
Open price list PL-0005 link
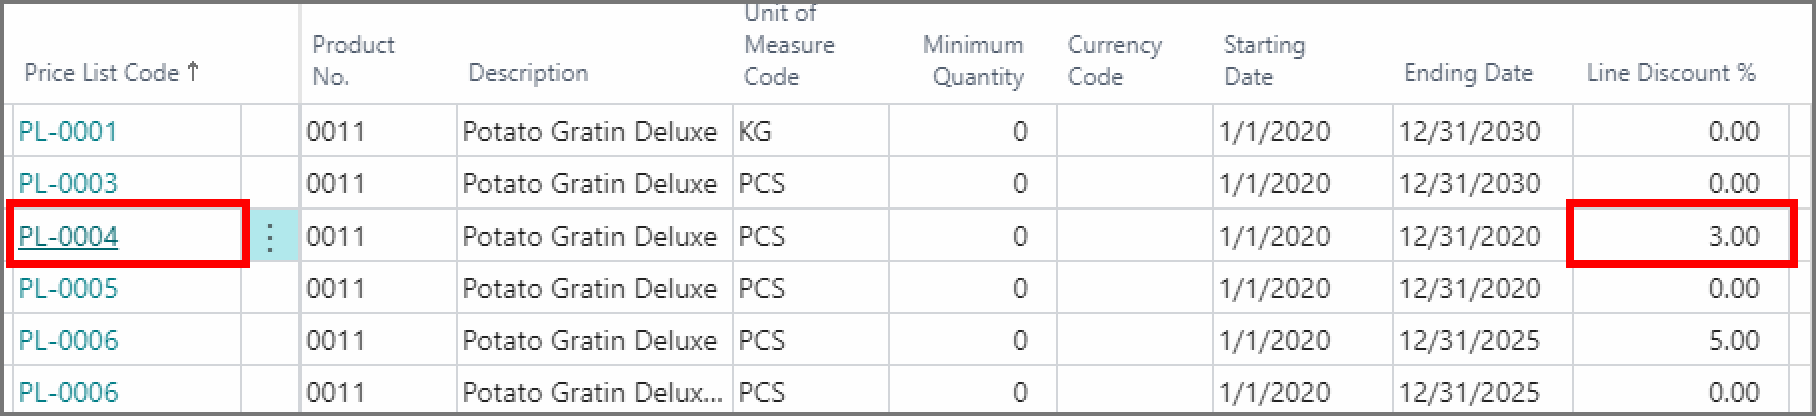[x=68, y=289]
